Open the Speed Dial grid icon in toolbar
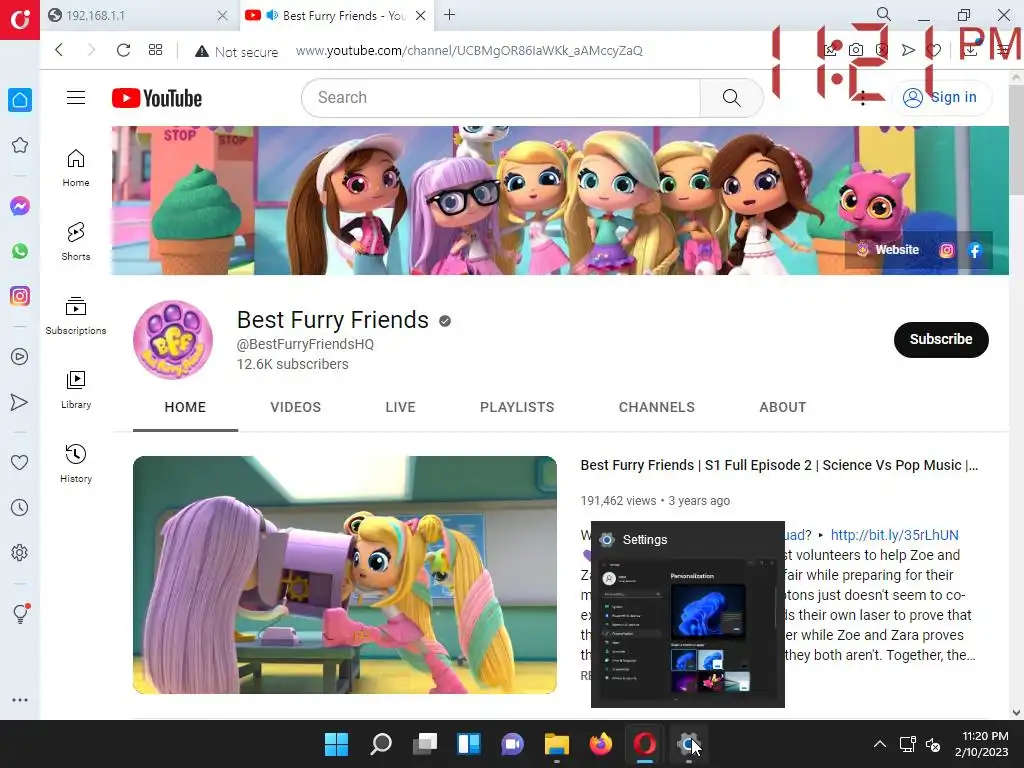 (155, 50)
